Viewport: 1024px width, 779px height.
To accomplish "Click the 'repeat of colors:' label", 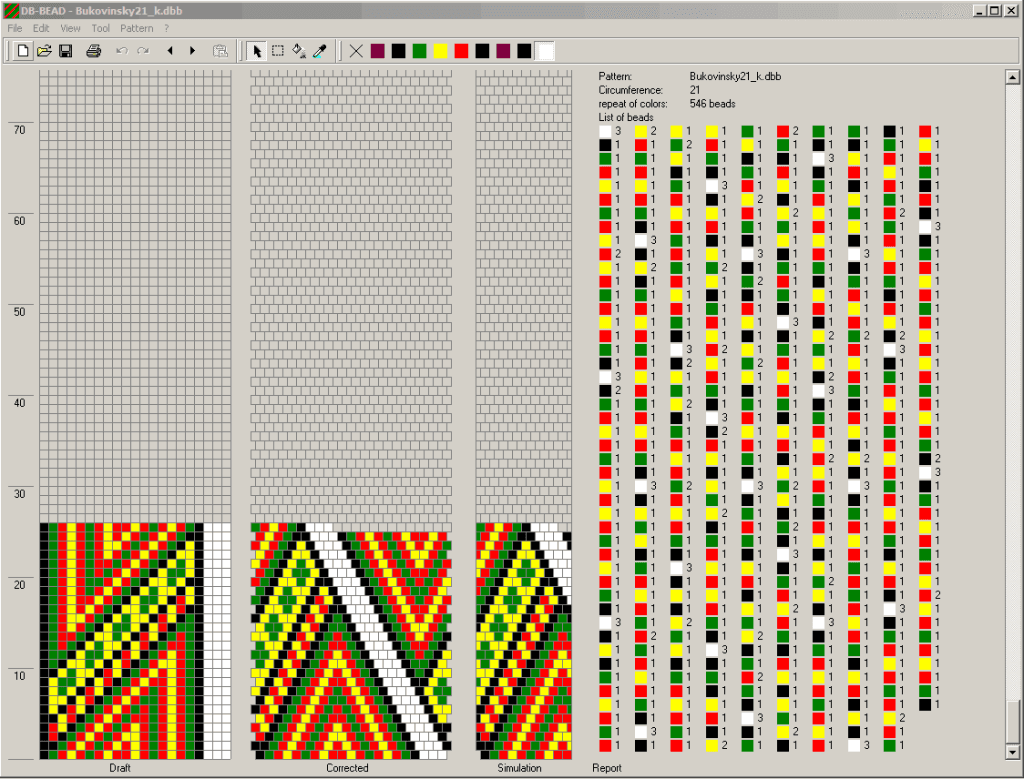I will 633,104.
